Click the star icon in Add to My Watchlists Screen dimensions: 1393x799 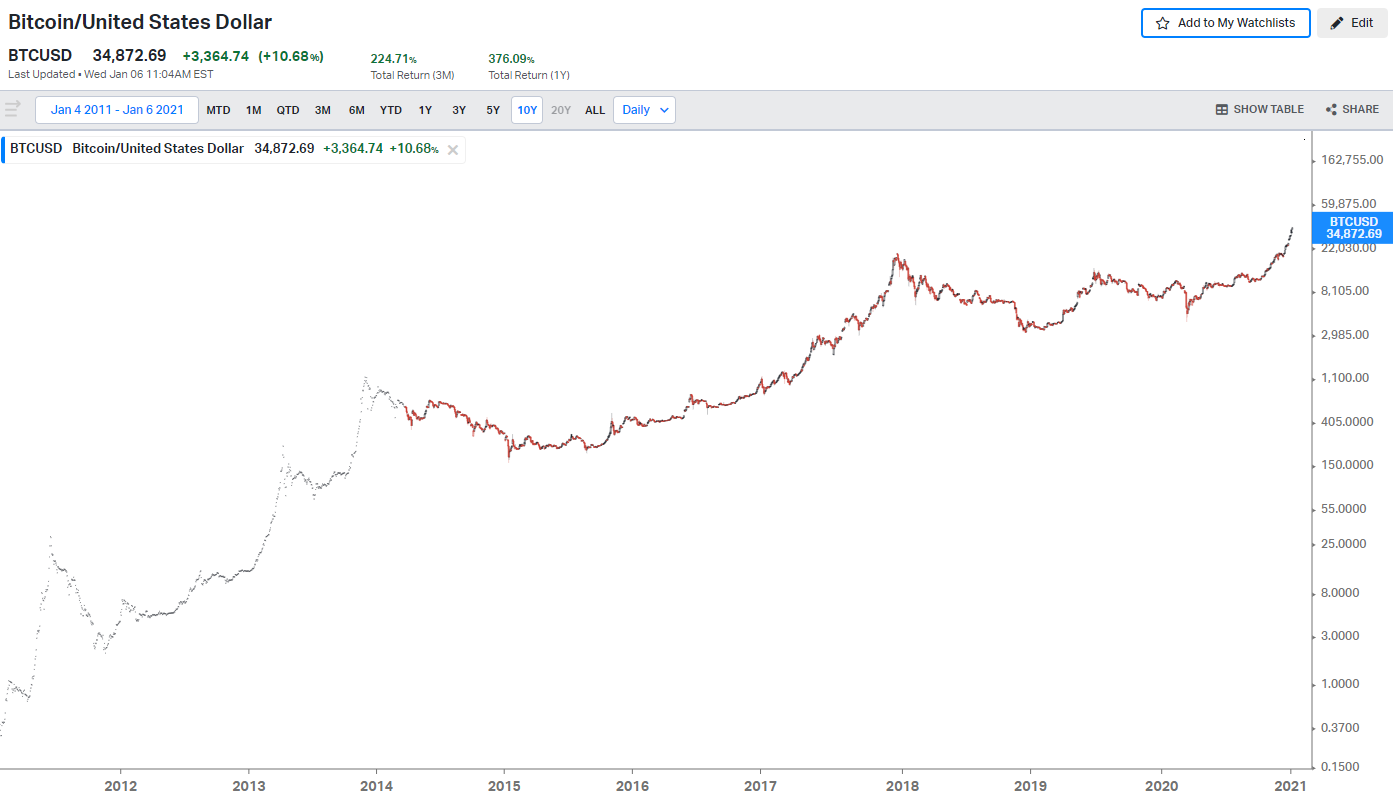coord(1162,23)
